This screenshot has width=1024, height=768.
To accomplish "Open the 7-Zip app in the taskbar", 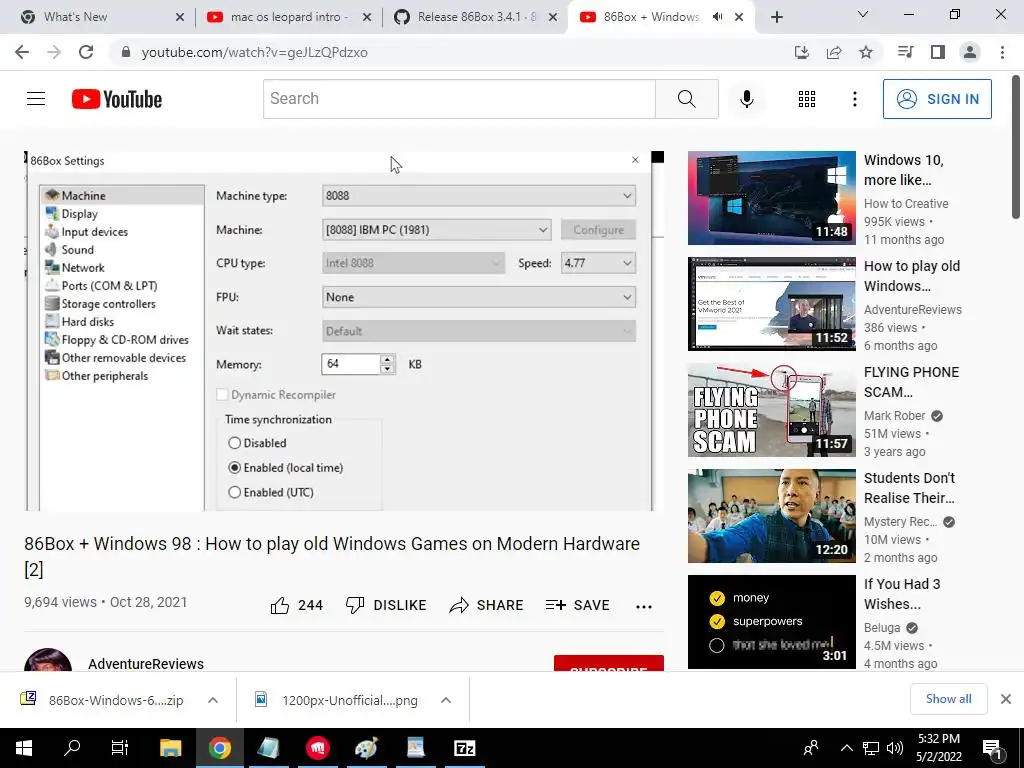I will (x=464, y=748).
